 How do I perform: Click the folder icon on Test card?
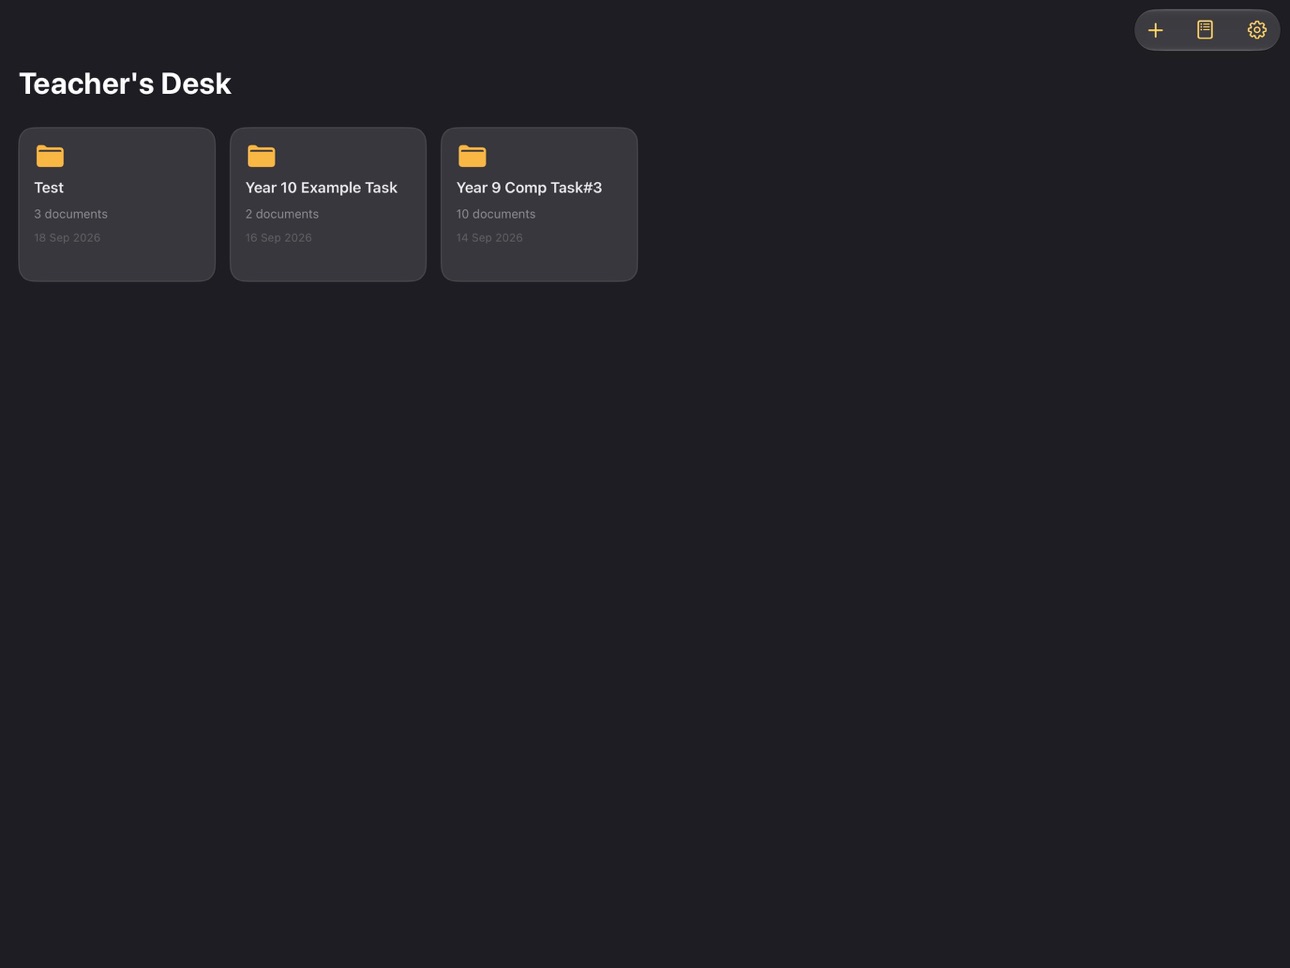[x=50, y=156]
